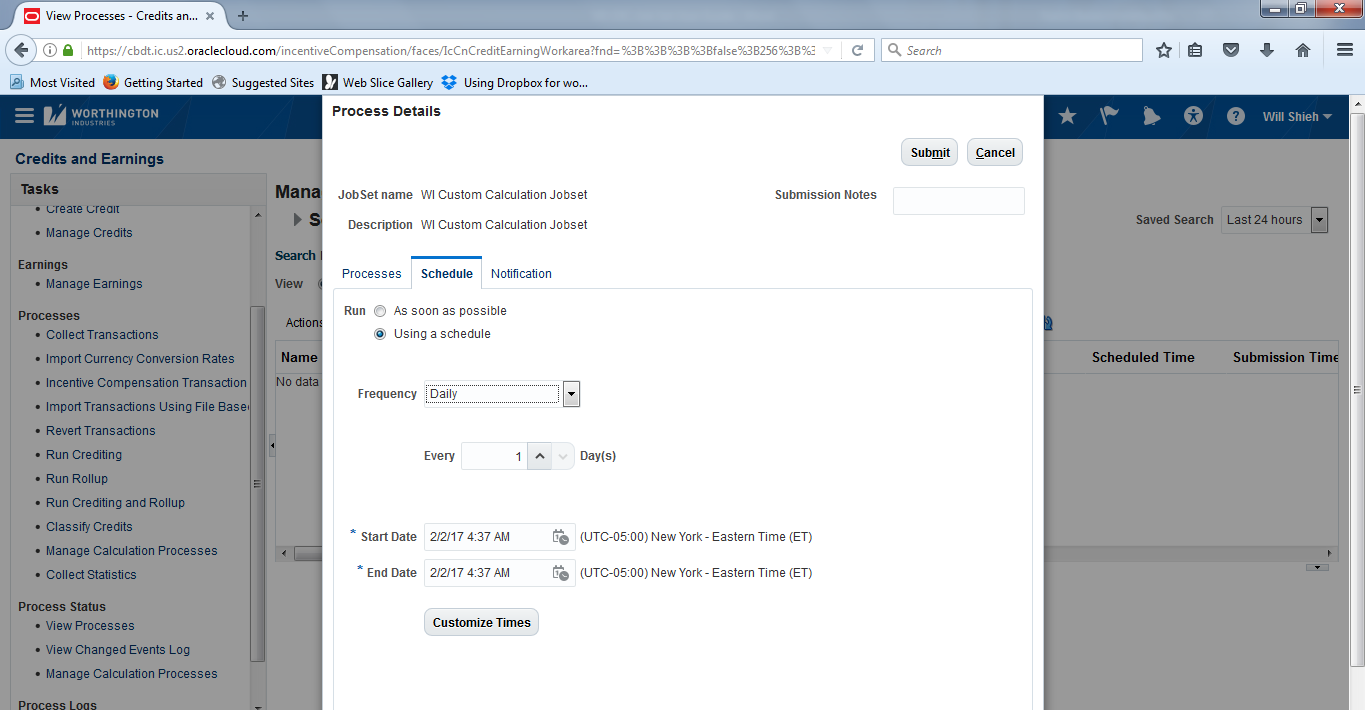Increase the Every Day(s) value

(x=539, y=456)
